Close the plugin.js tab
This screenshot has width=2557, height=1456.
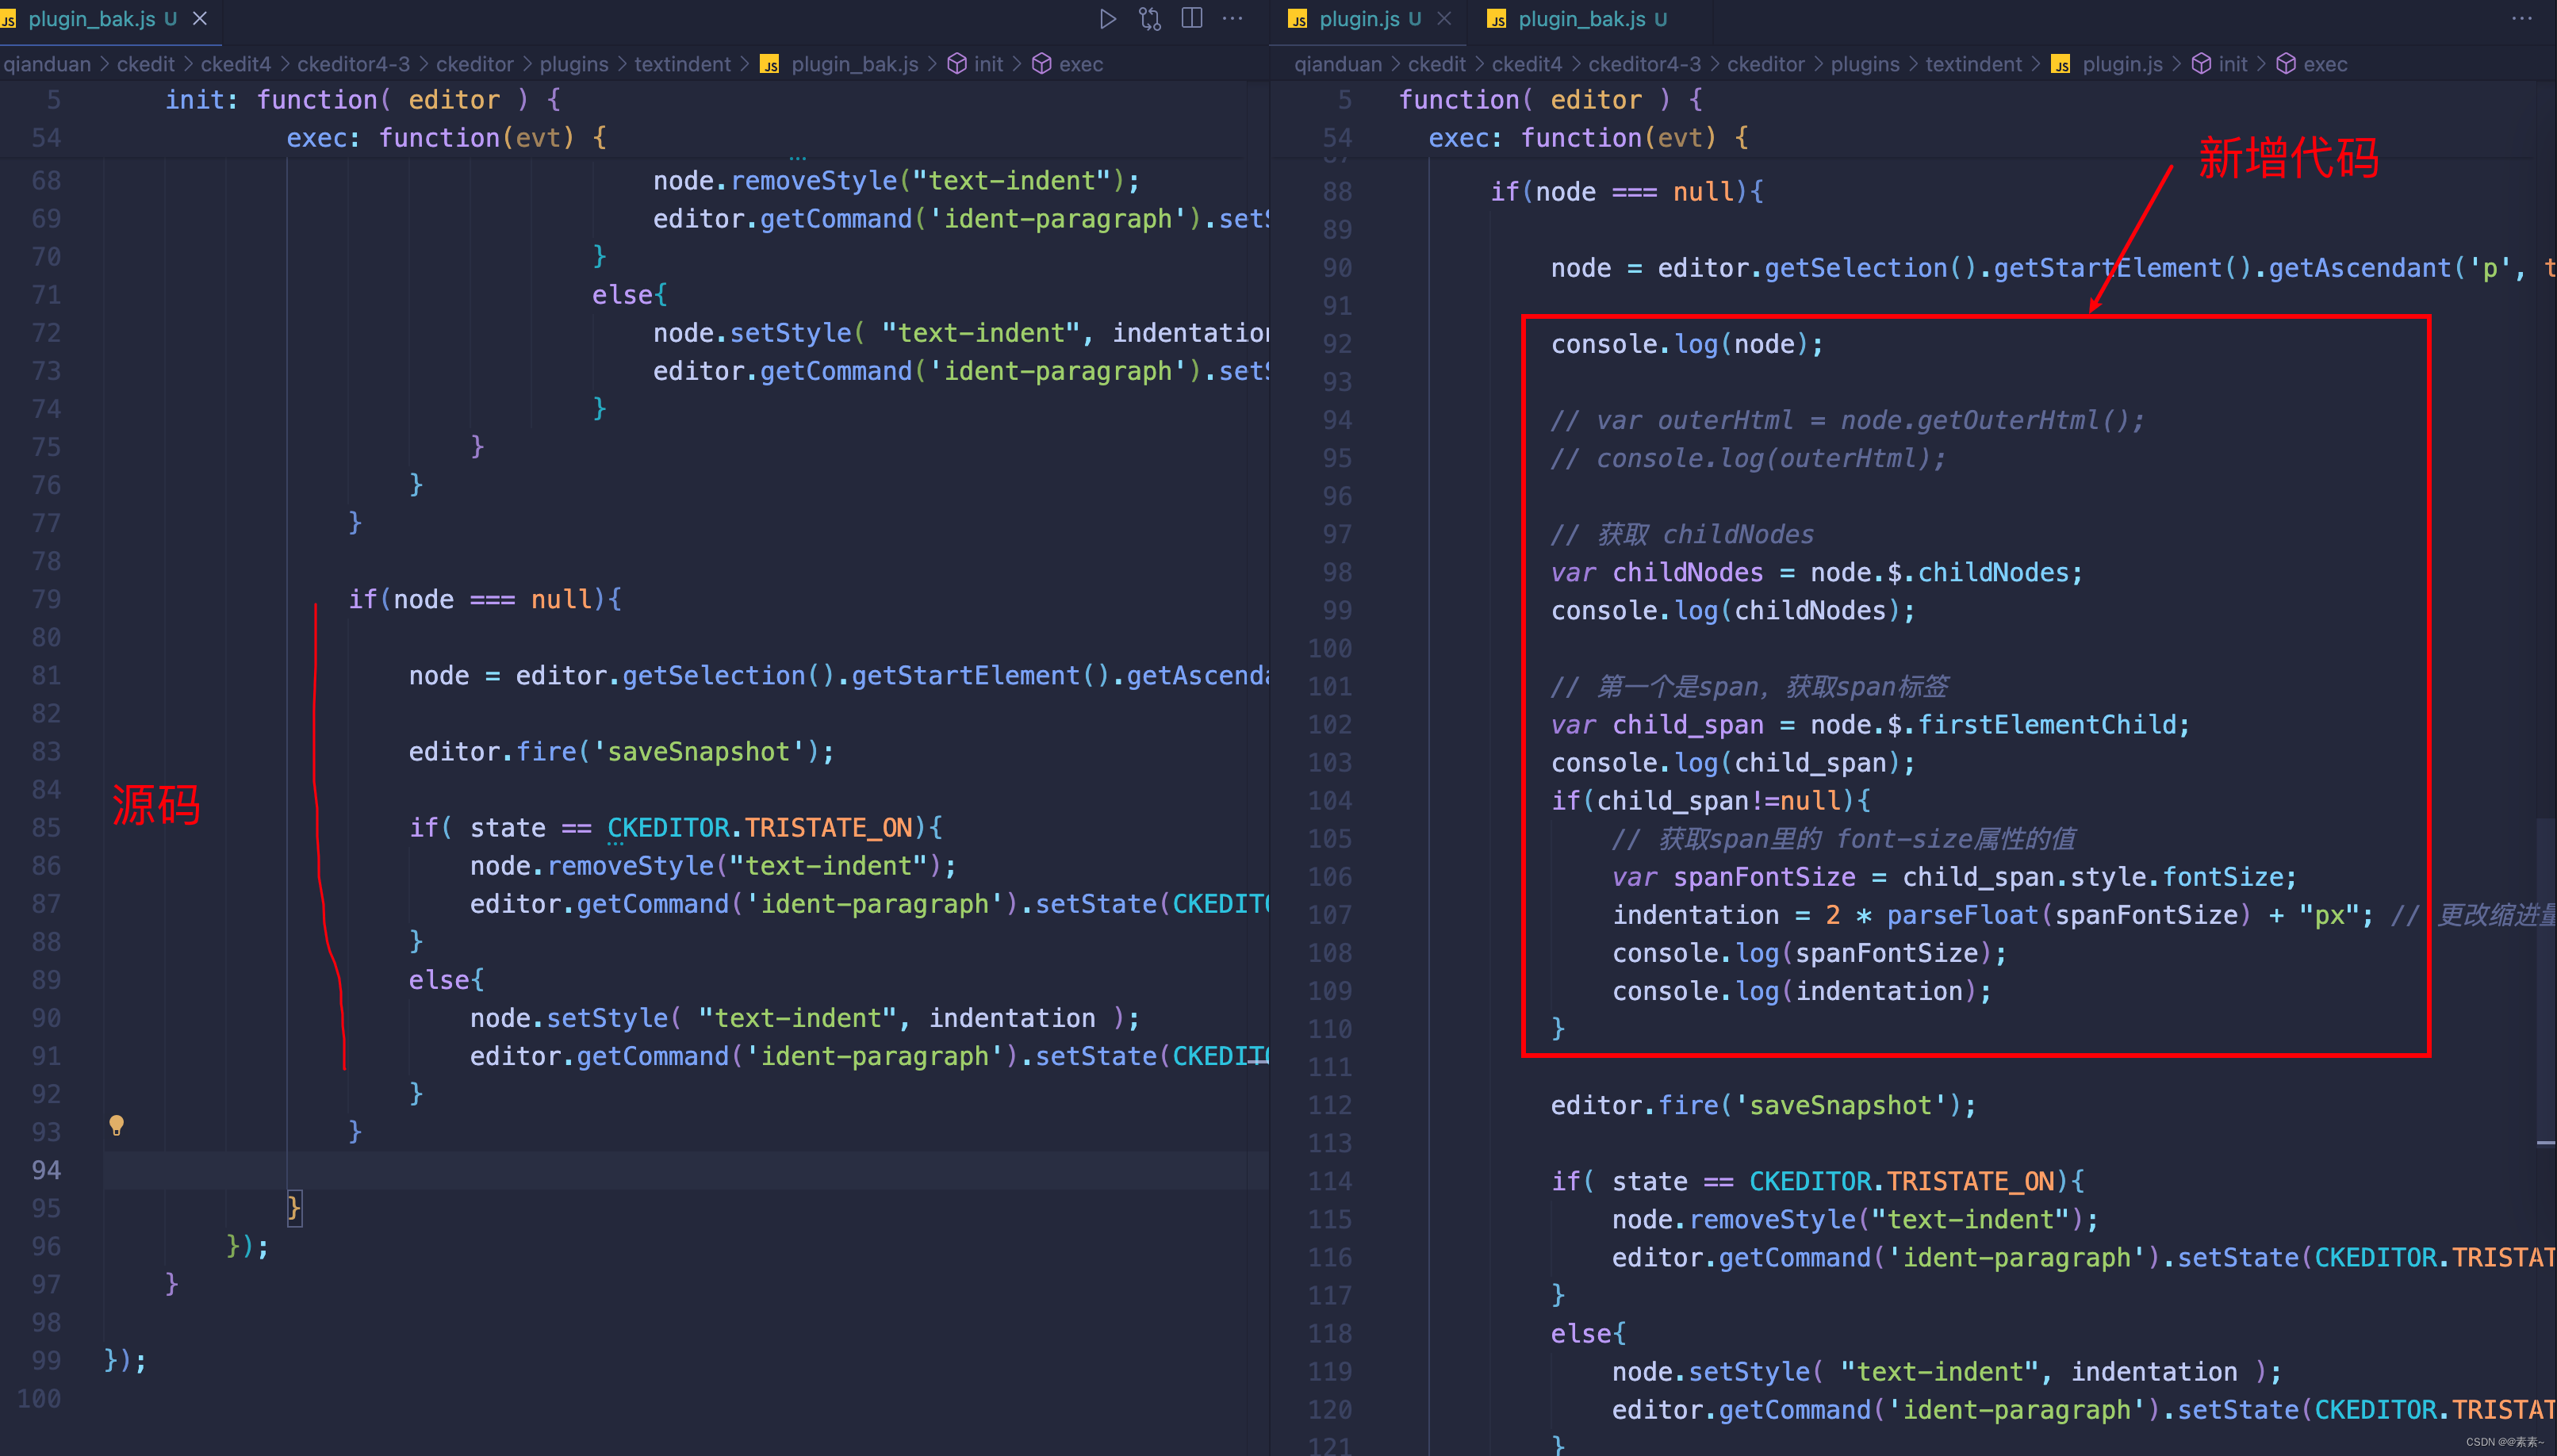coord(1444,18)
